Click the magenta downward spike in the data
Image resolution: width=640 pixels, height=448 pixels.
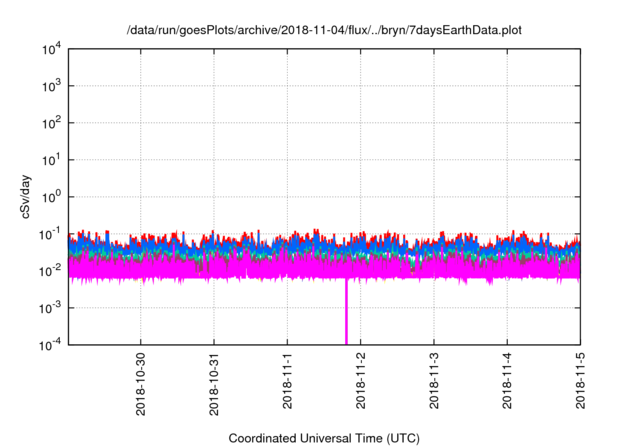[x=347, y=315]
